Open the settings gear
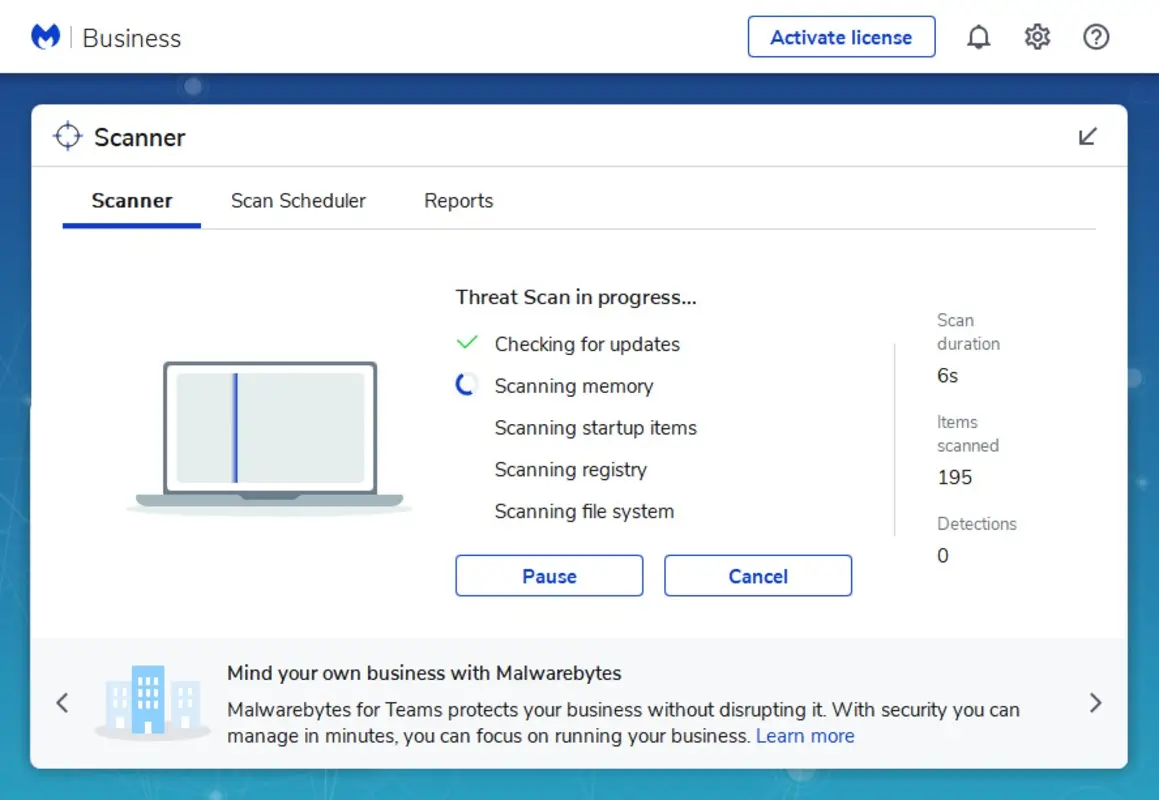 [1037, 37]
